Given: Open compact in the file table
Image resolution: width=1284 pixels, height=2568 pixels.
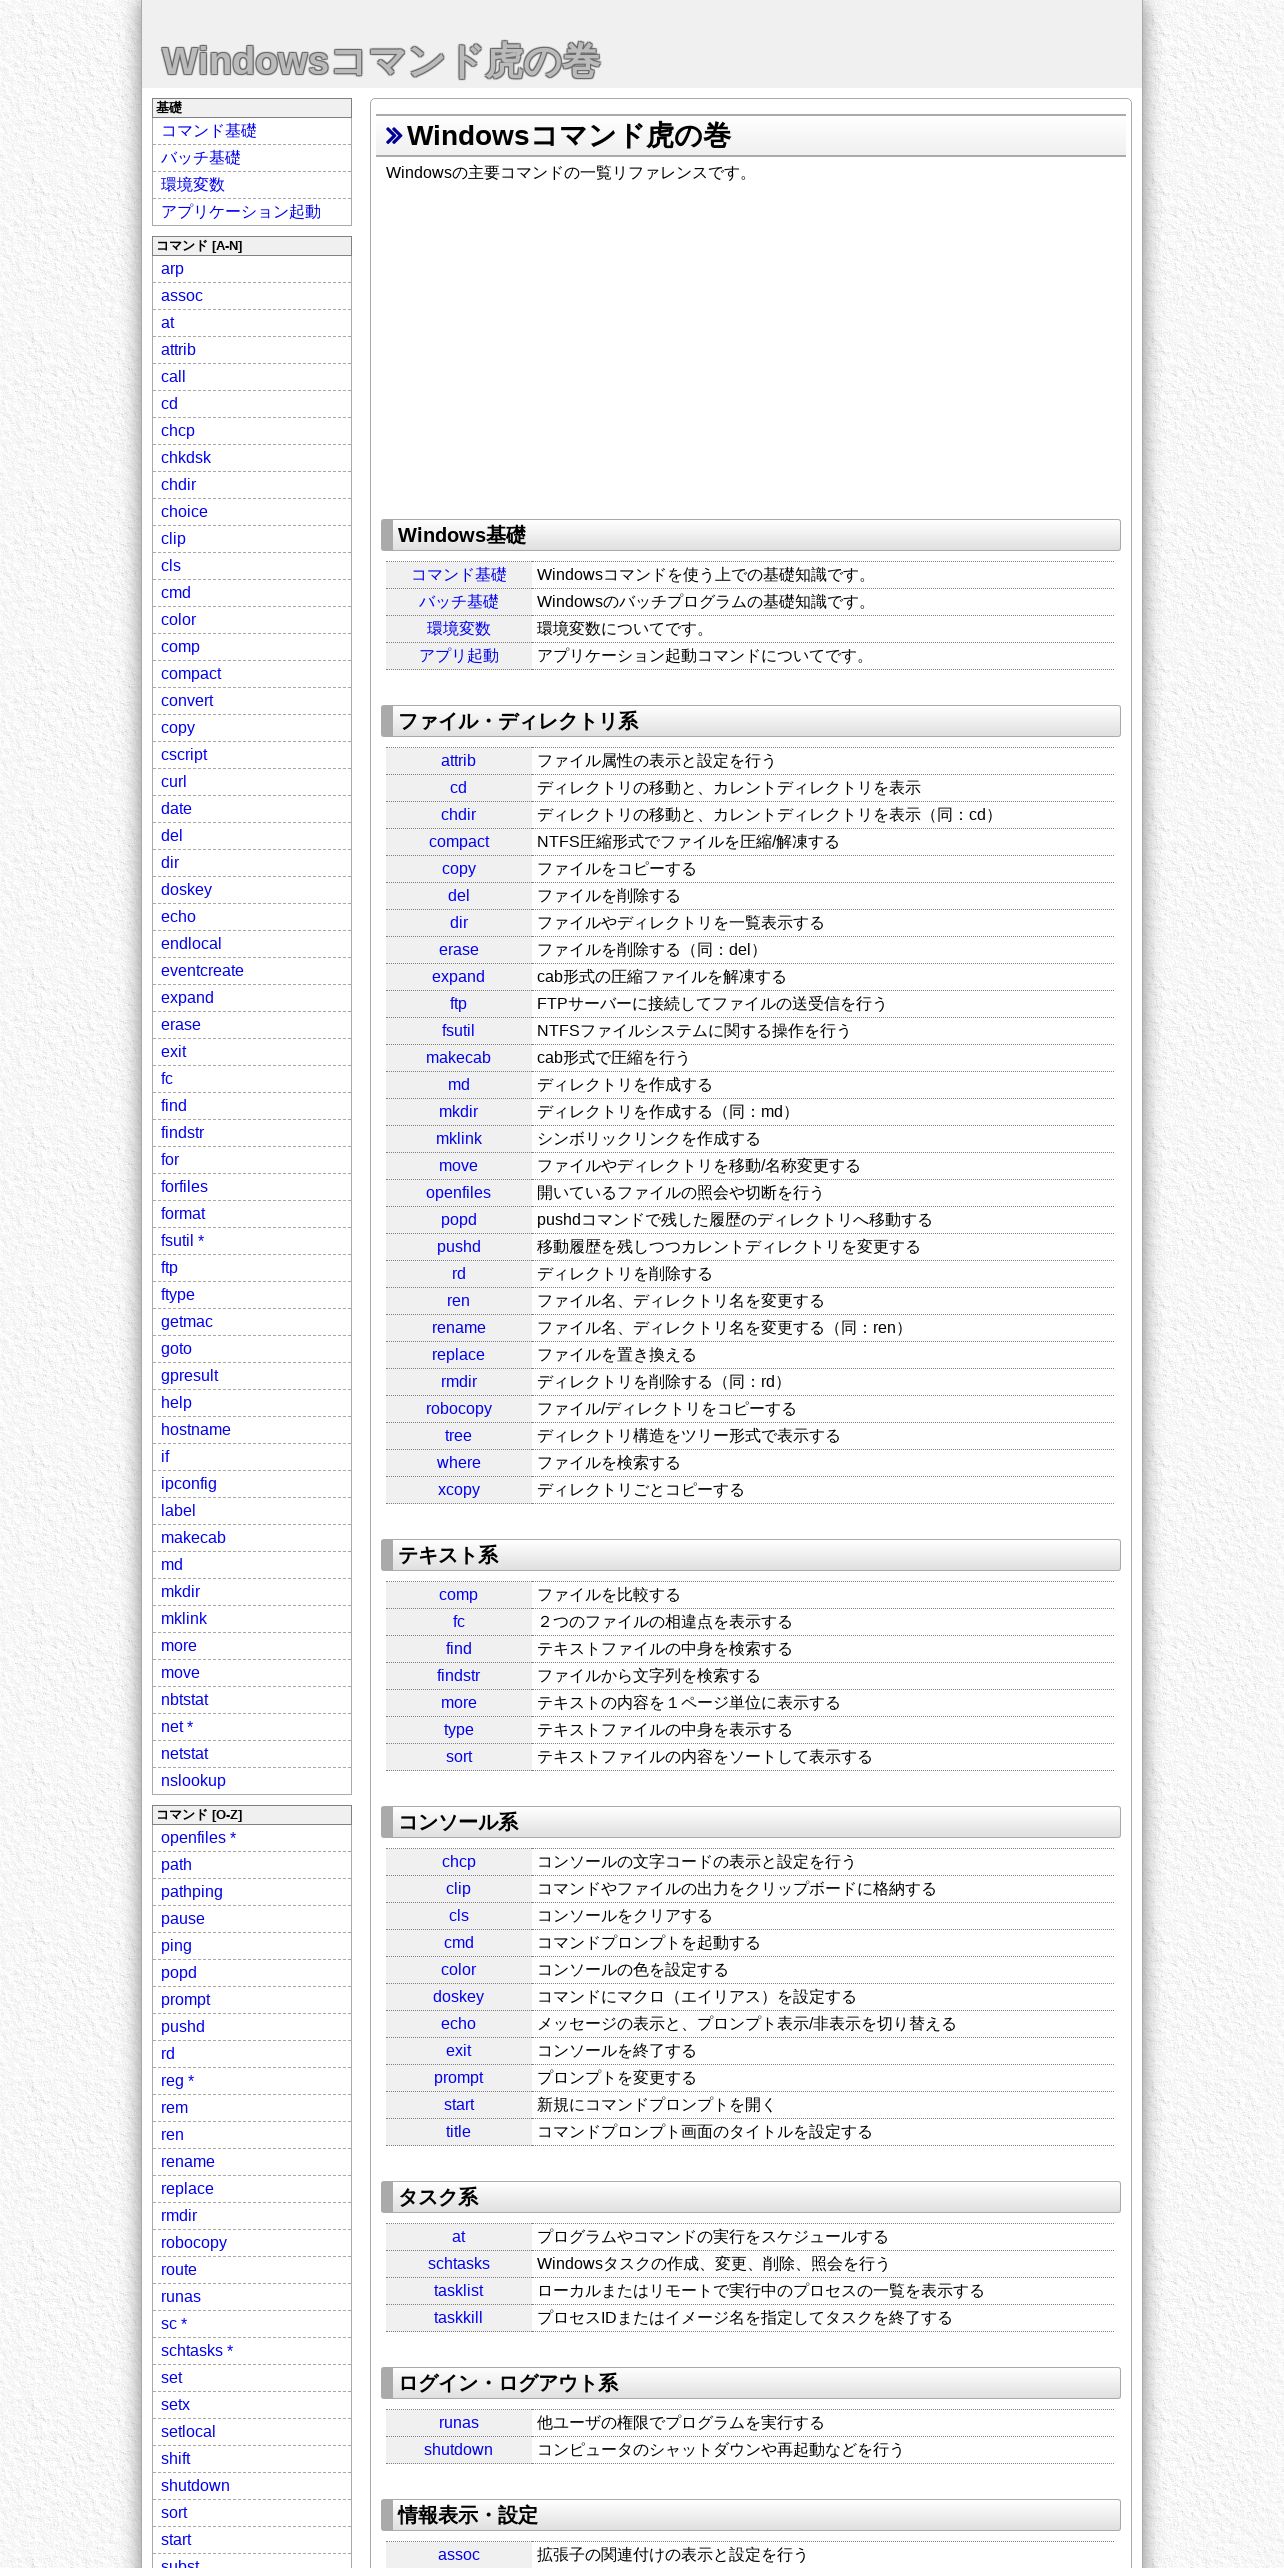Looking at the screenshot, I should click(x=458, y=842).
